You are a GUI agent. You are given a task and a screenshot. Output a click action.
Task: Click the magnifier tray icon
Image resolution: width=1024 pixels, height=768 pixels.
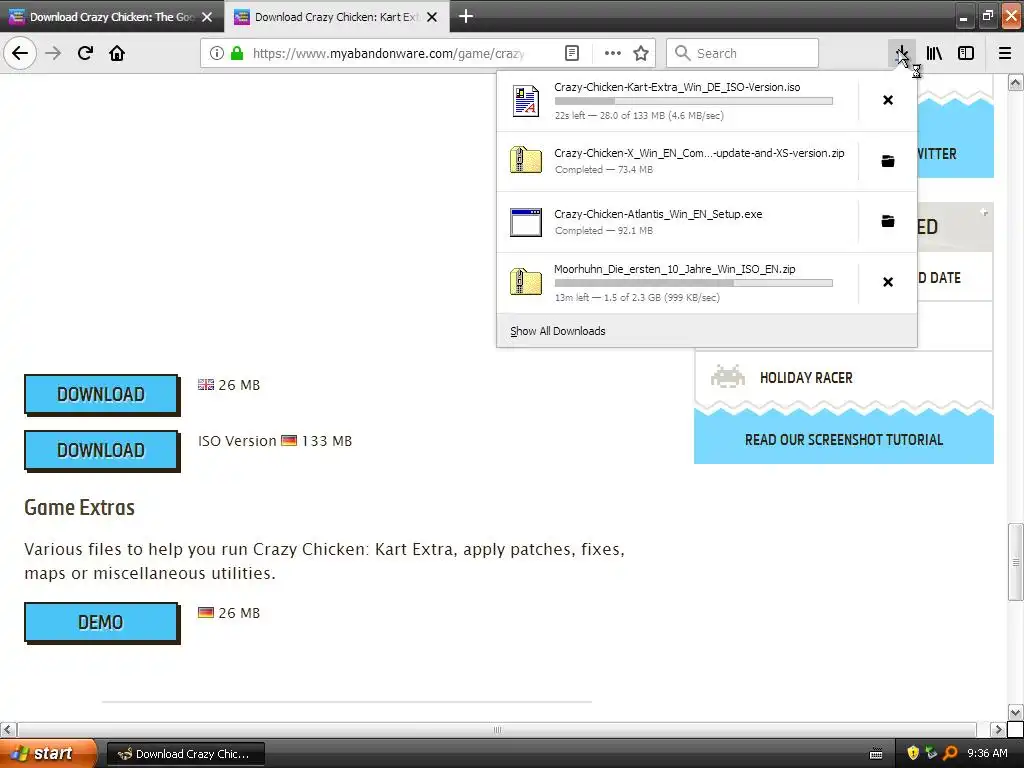click(950, 754)
